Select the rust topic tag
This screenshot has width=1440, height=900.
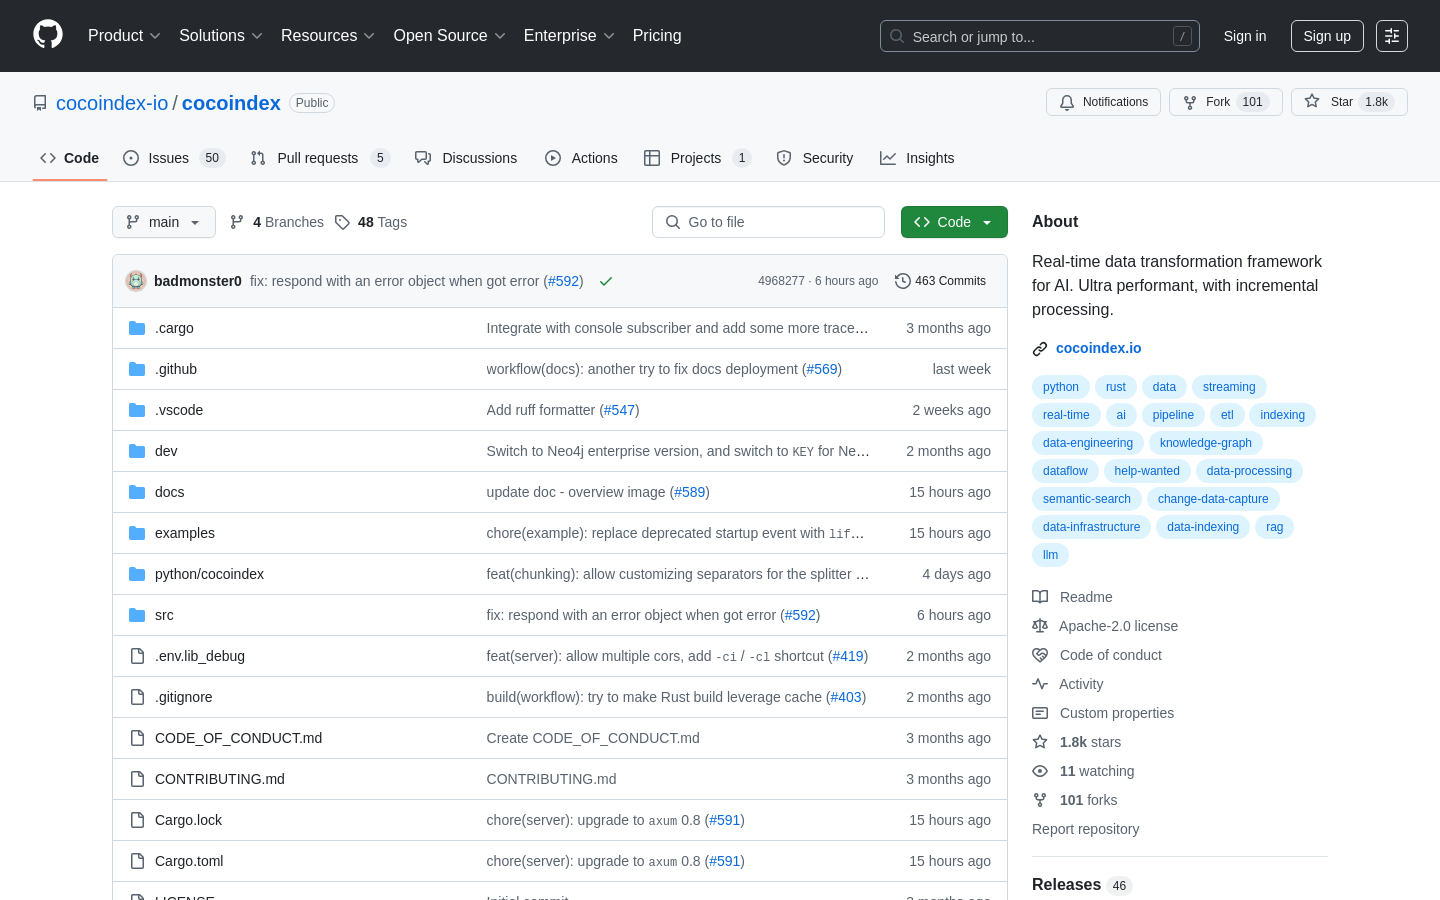click(x=1116, y=387)
